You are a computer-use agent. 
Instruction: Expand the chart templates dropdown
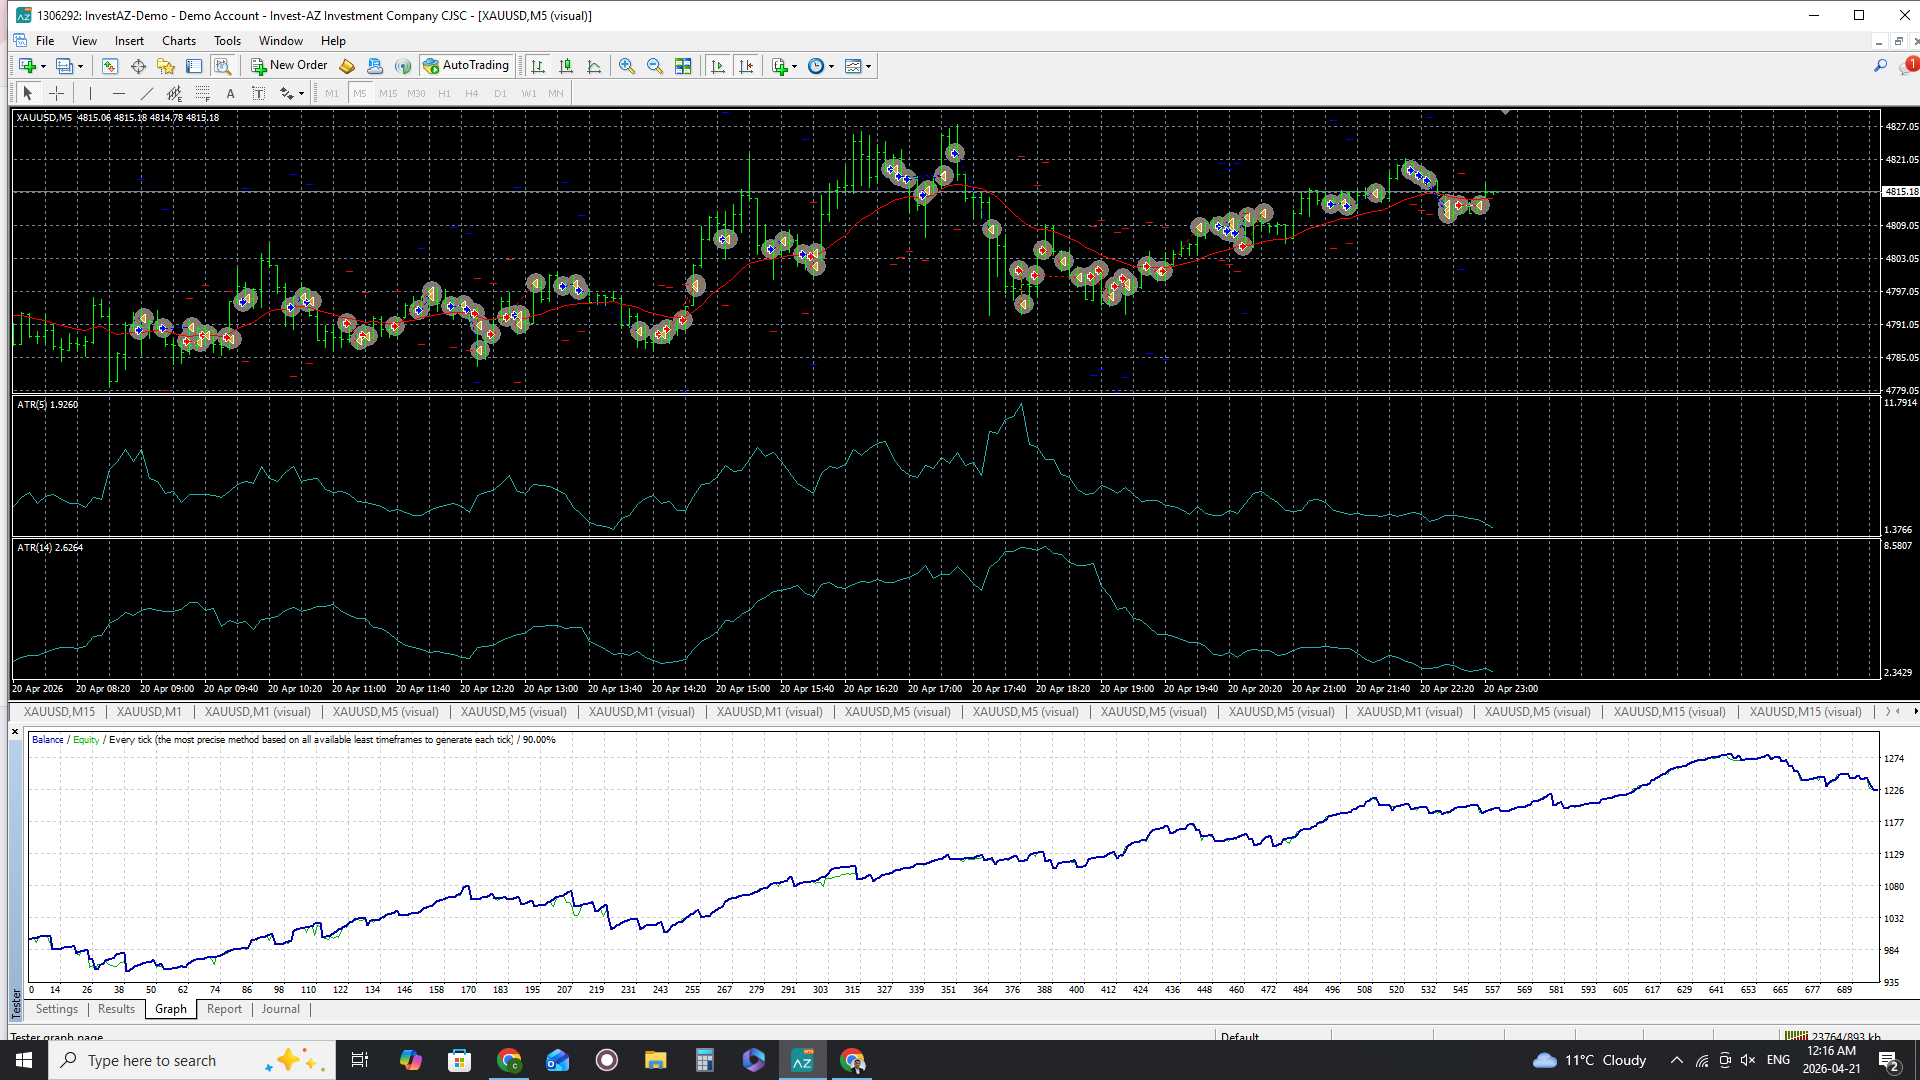point(868,66)
